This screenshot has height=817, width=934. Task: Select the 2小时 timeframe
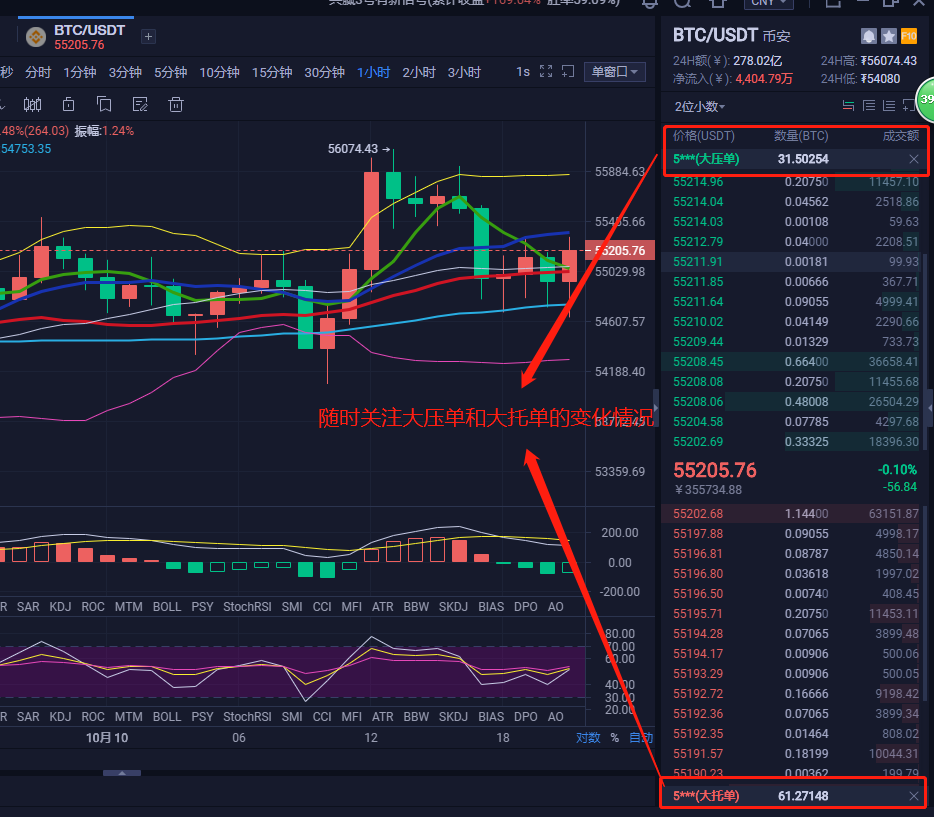point(419,73)
